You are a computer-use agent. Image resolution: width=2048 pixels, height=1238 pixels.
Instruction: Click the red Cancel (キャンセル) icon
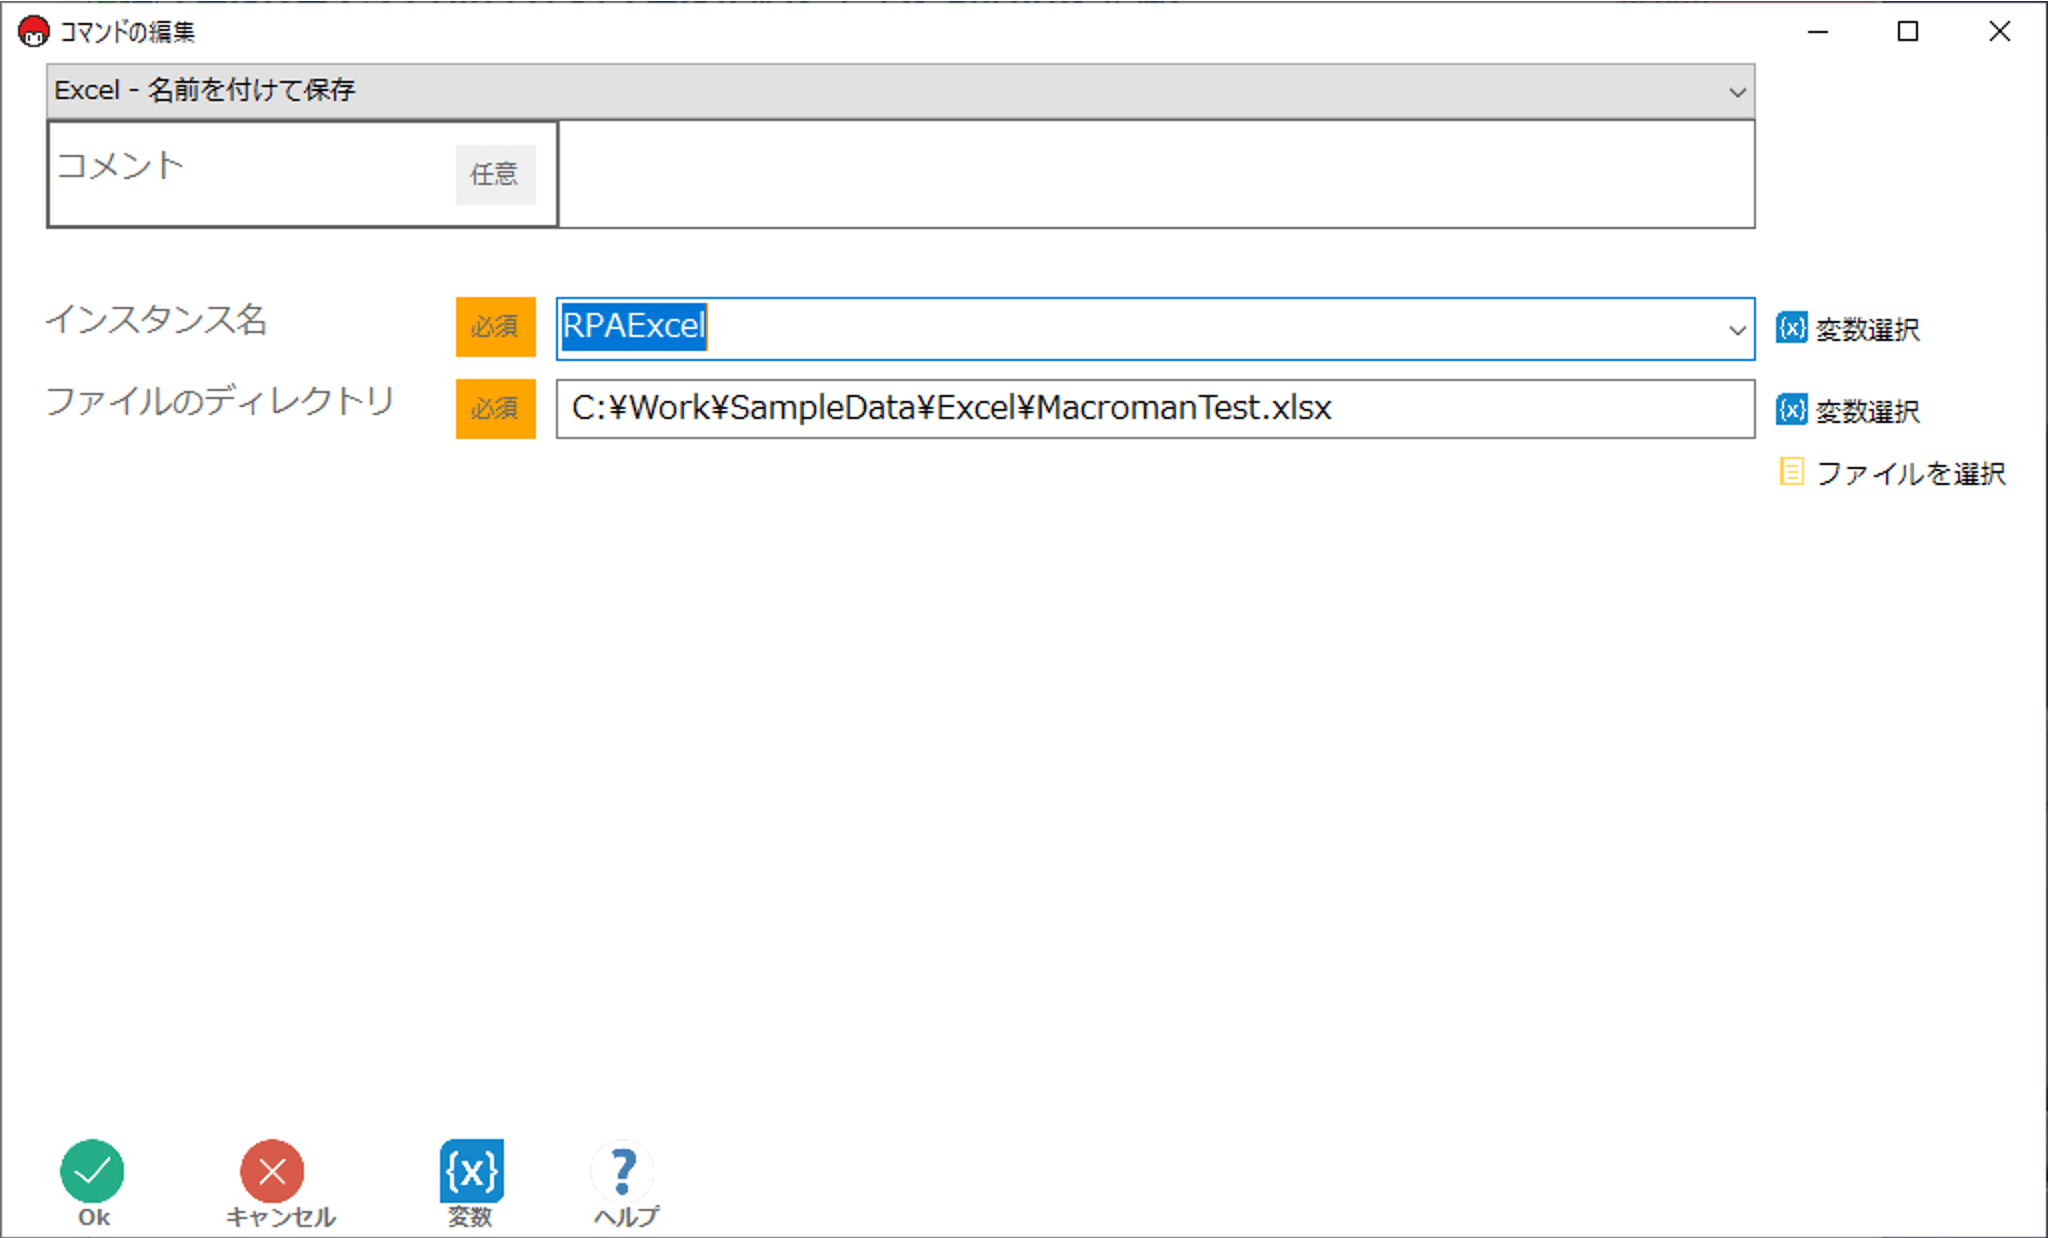tap(271, 1171)
